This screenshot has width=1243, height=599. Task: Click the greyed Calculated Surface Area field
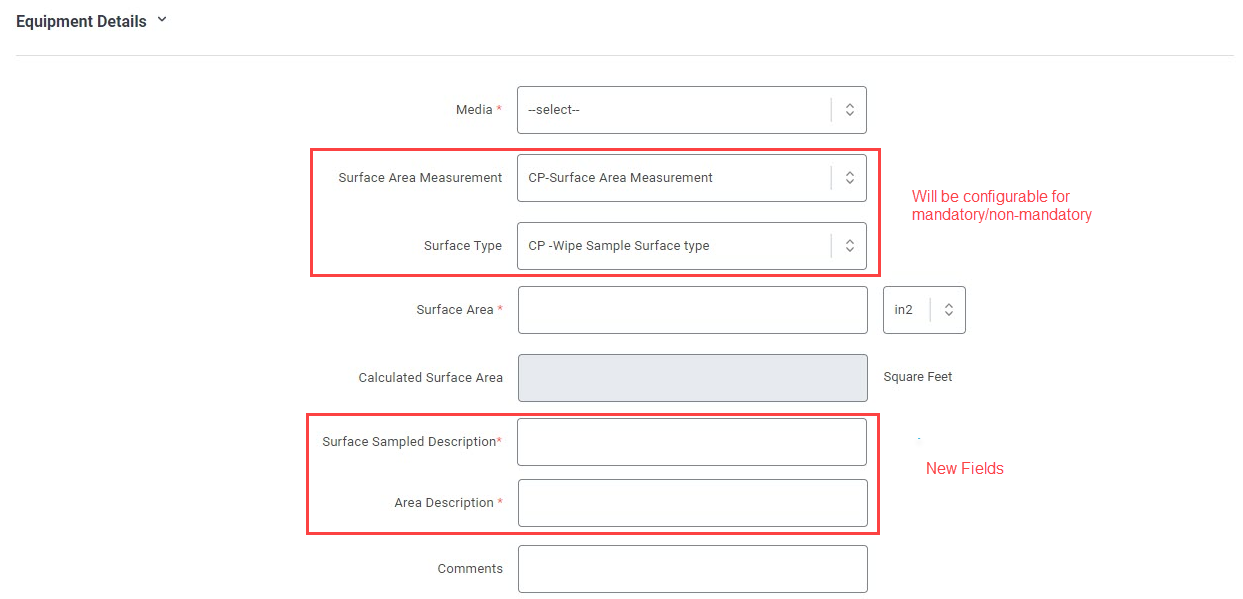point(692,378)
